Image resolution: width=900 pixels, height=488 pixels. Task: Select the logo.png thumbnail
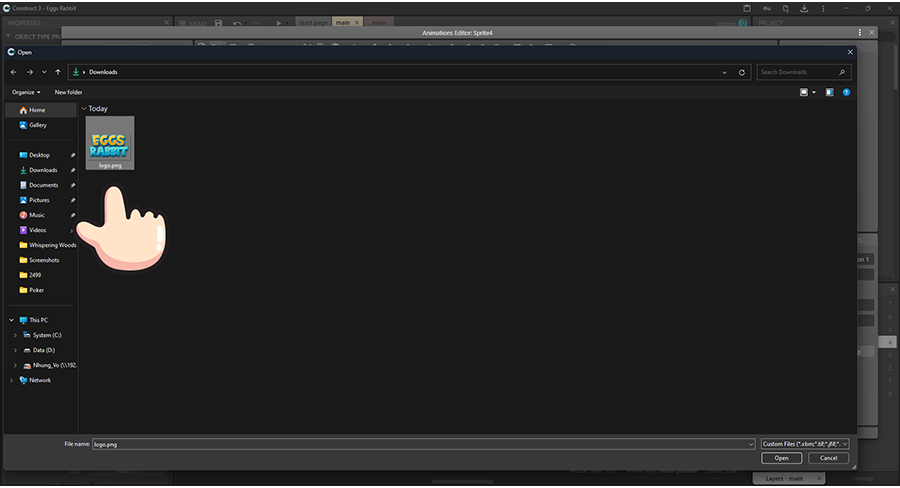(110, 143)
